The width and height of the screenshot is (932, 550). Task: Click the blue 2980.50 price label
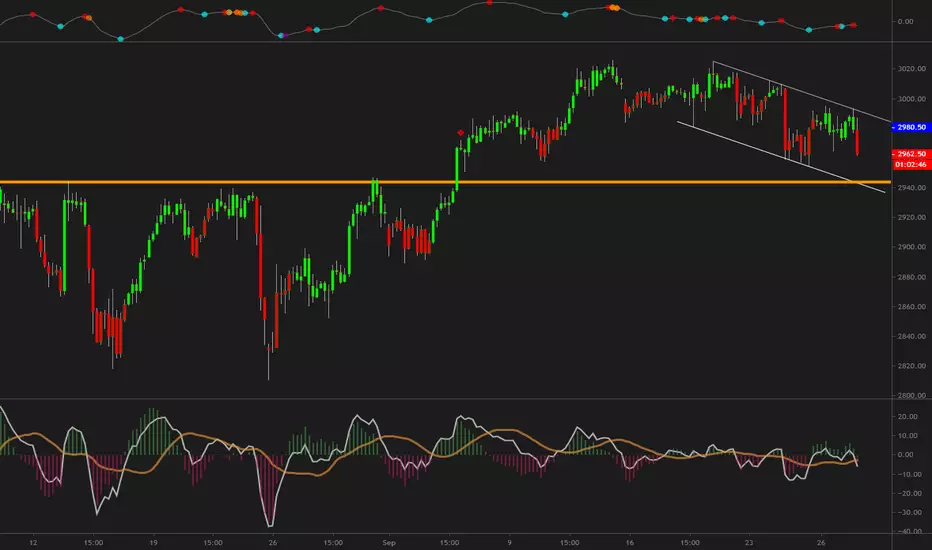pyautogui.click(x=912, y=127)
